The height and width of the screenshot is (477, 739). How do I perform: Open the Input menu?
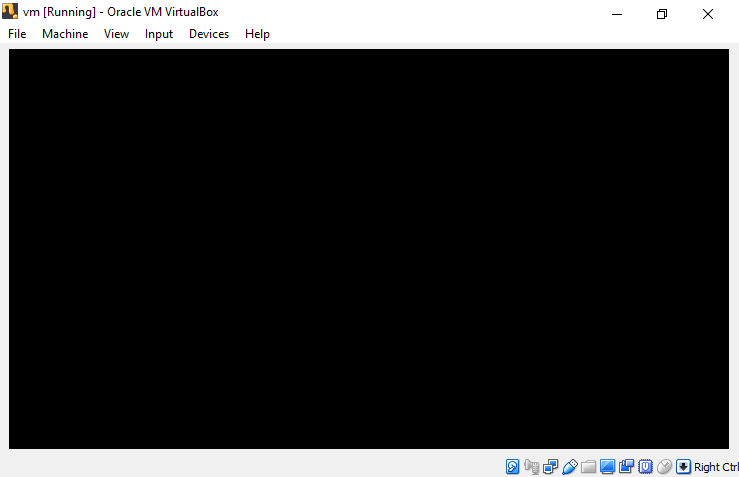point(159,34)
